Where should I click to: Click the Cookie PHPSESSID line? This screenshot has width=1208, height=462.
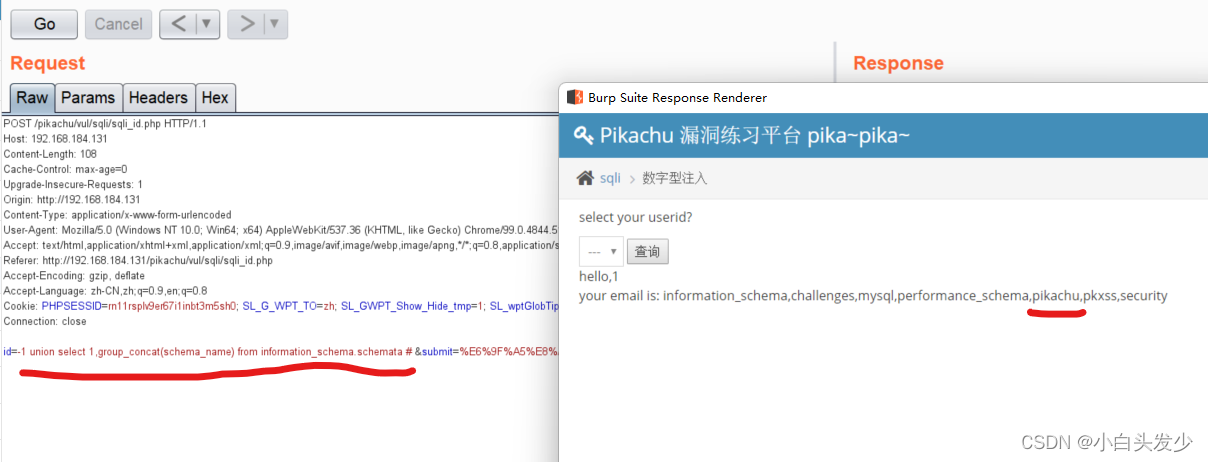click(x=280, y=306)
